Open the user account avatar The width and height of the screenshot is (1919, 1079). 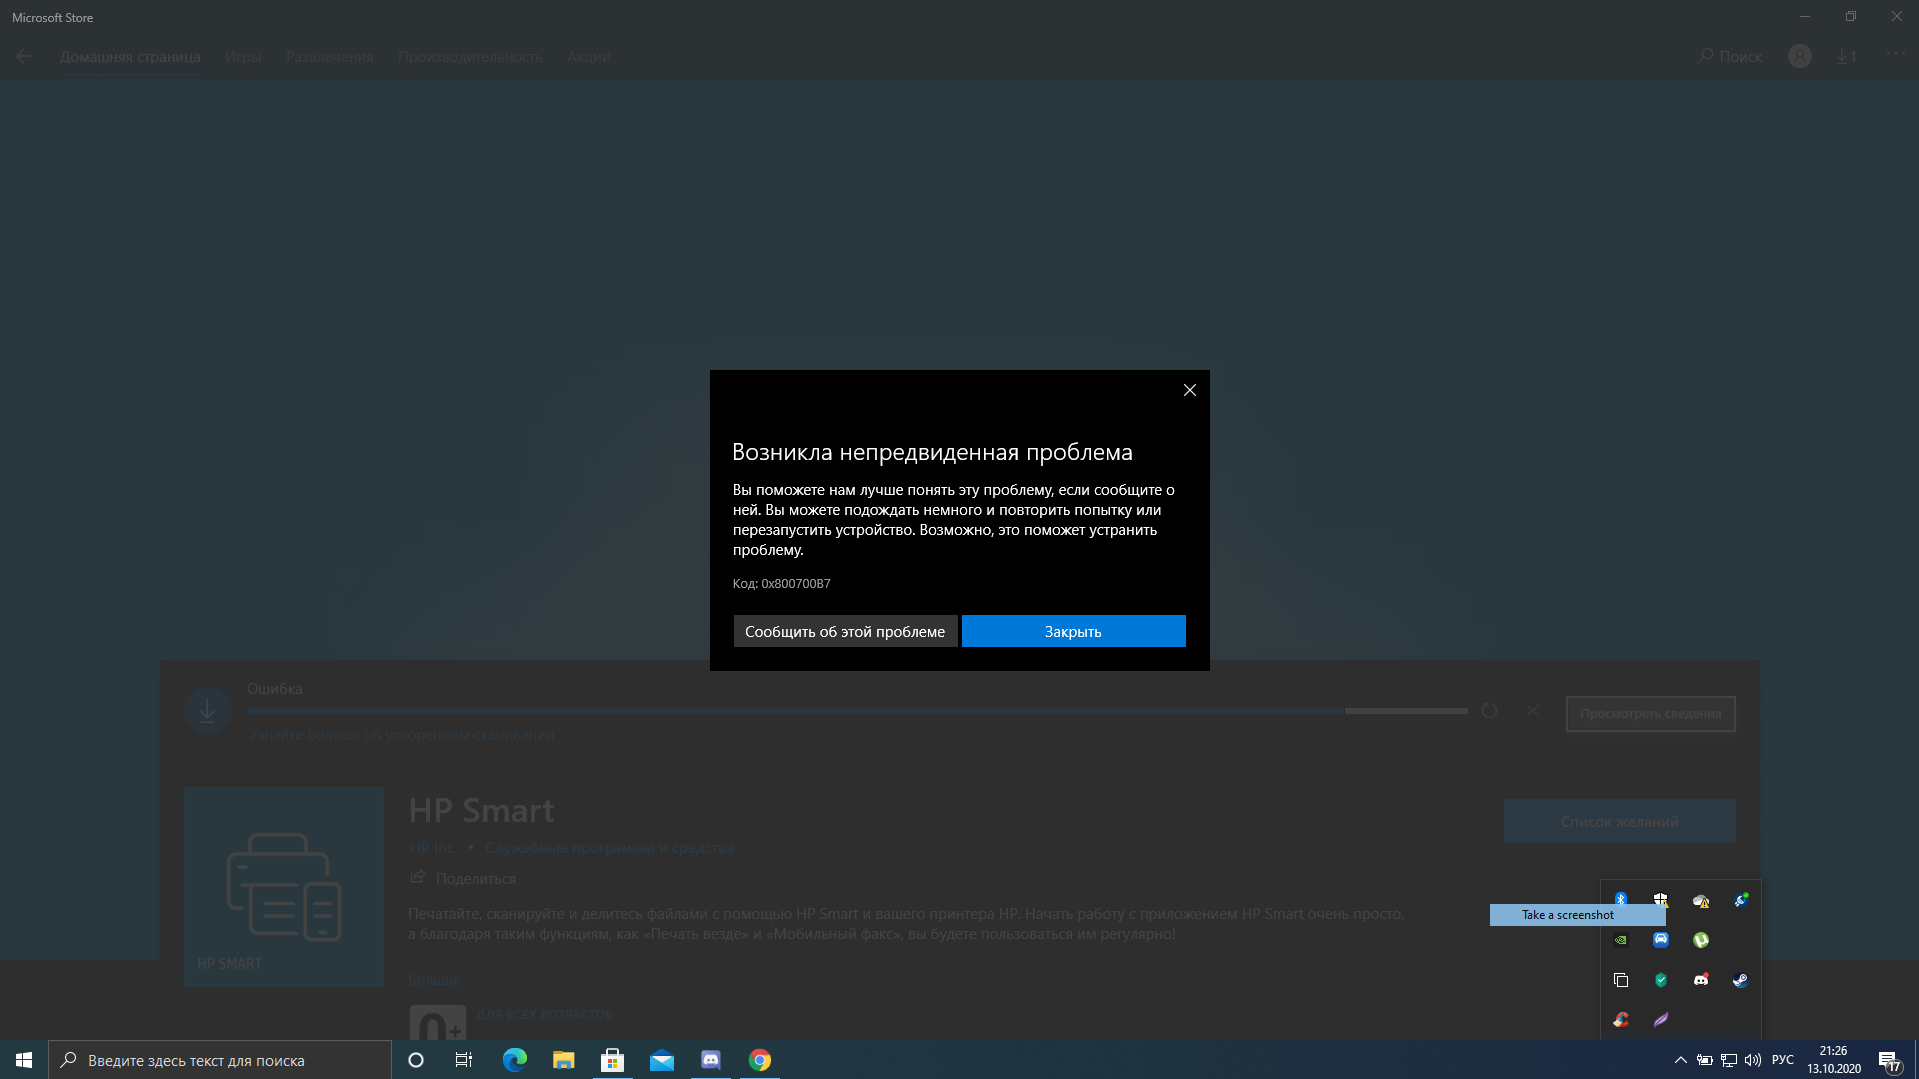(x=1800, y=56)
